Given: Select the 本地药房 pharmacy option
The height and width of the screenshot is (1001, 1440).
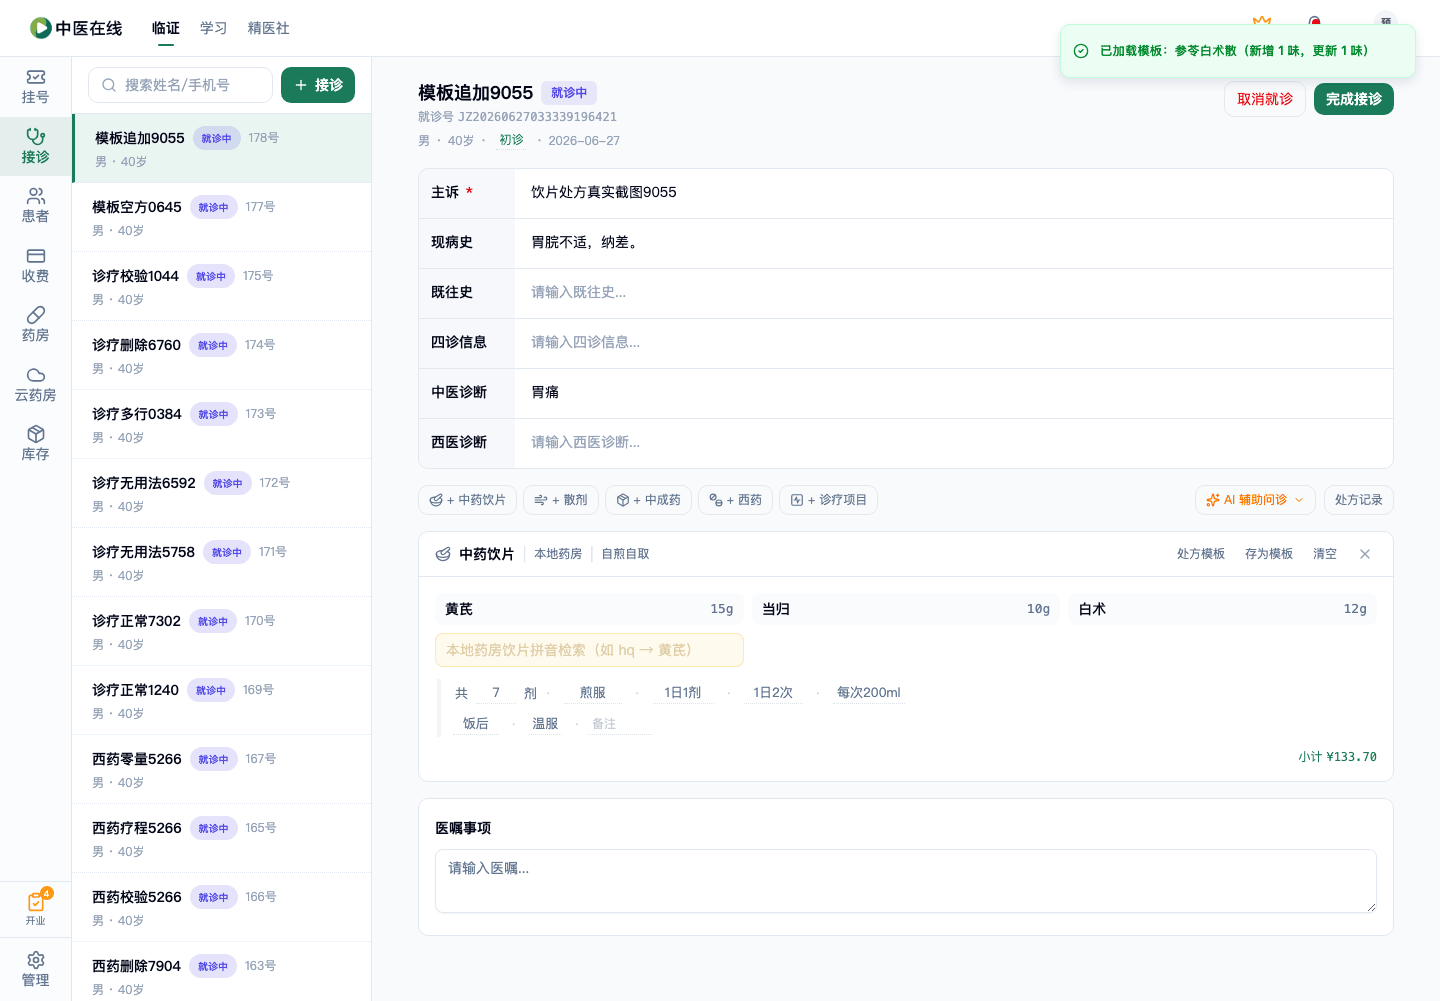Looking at the screenshot, I should pyautogui.click(x=558, y=554).
